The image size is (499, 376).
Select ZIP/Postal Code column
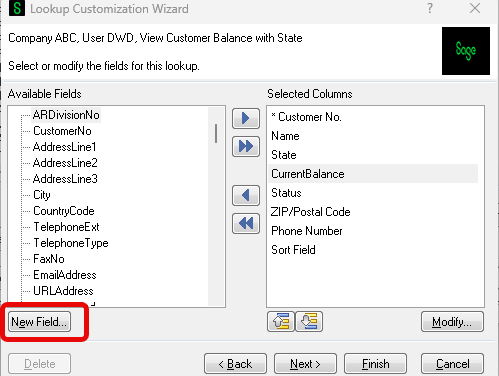(373, 212)
